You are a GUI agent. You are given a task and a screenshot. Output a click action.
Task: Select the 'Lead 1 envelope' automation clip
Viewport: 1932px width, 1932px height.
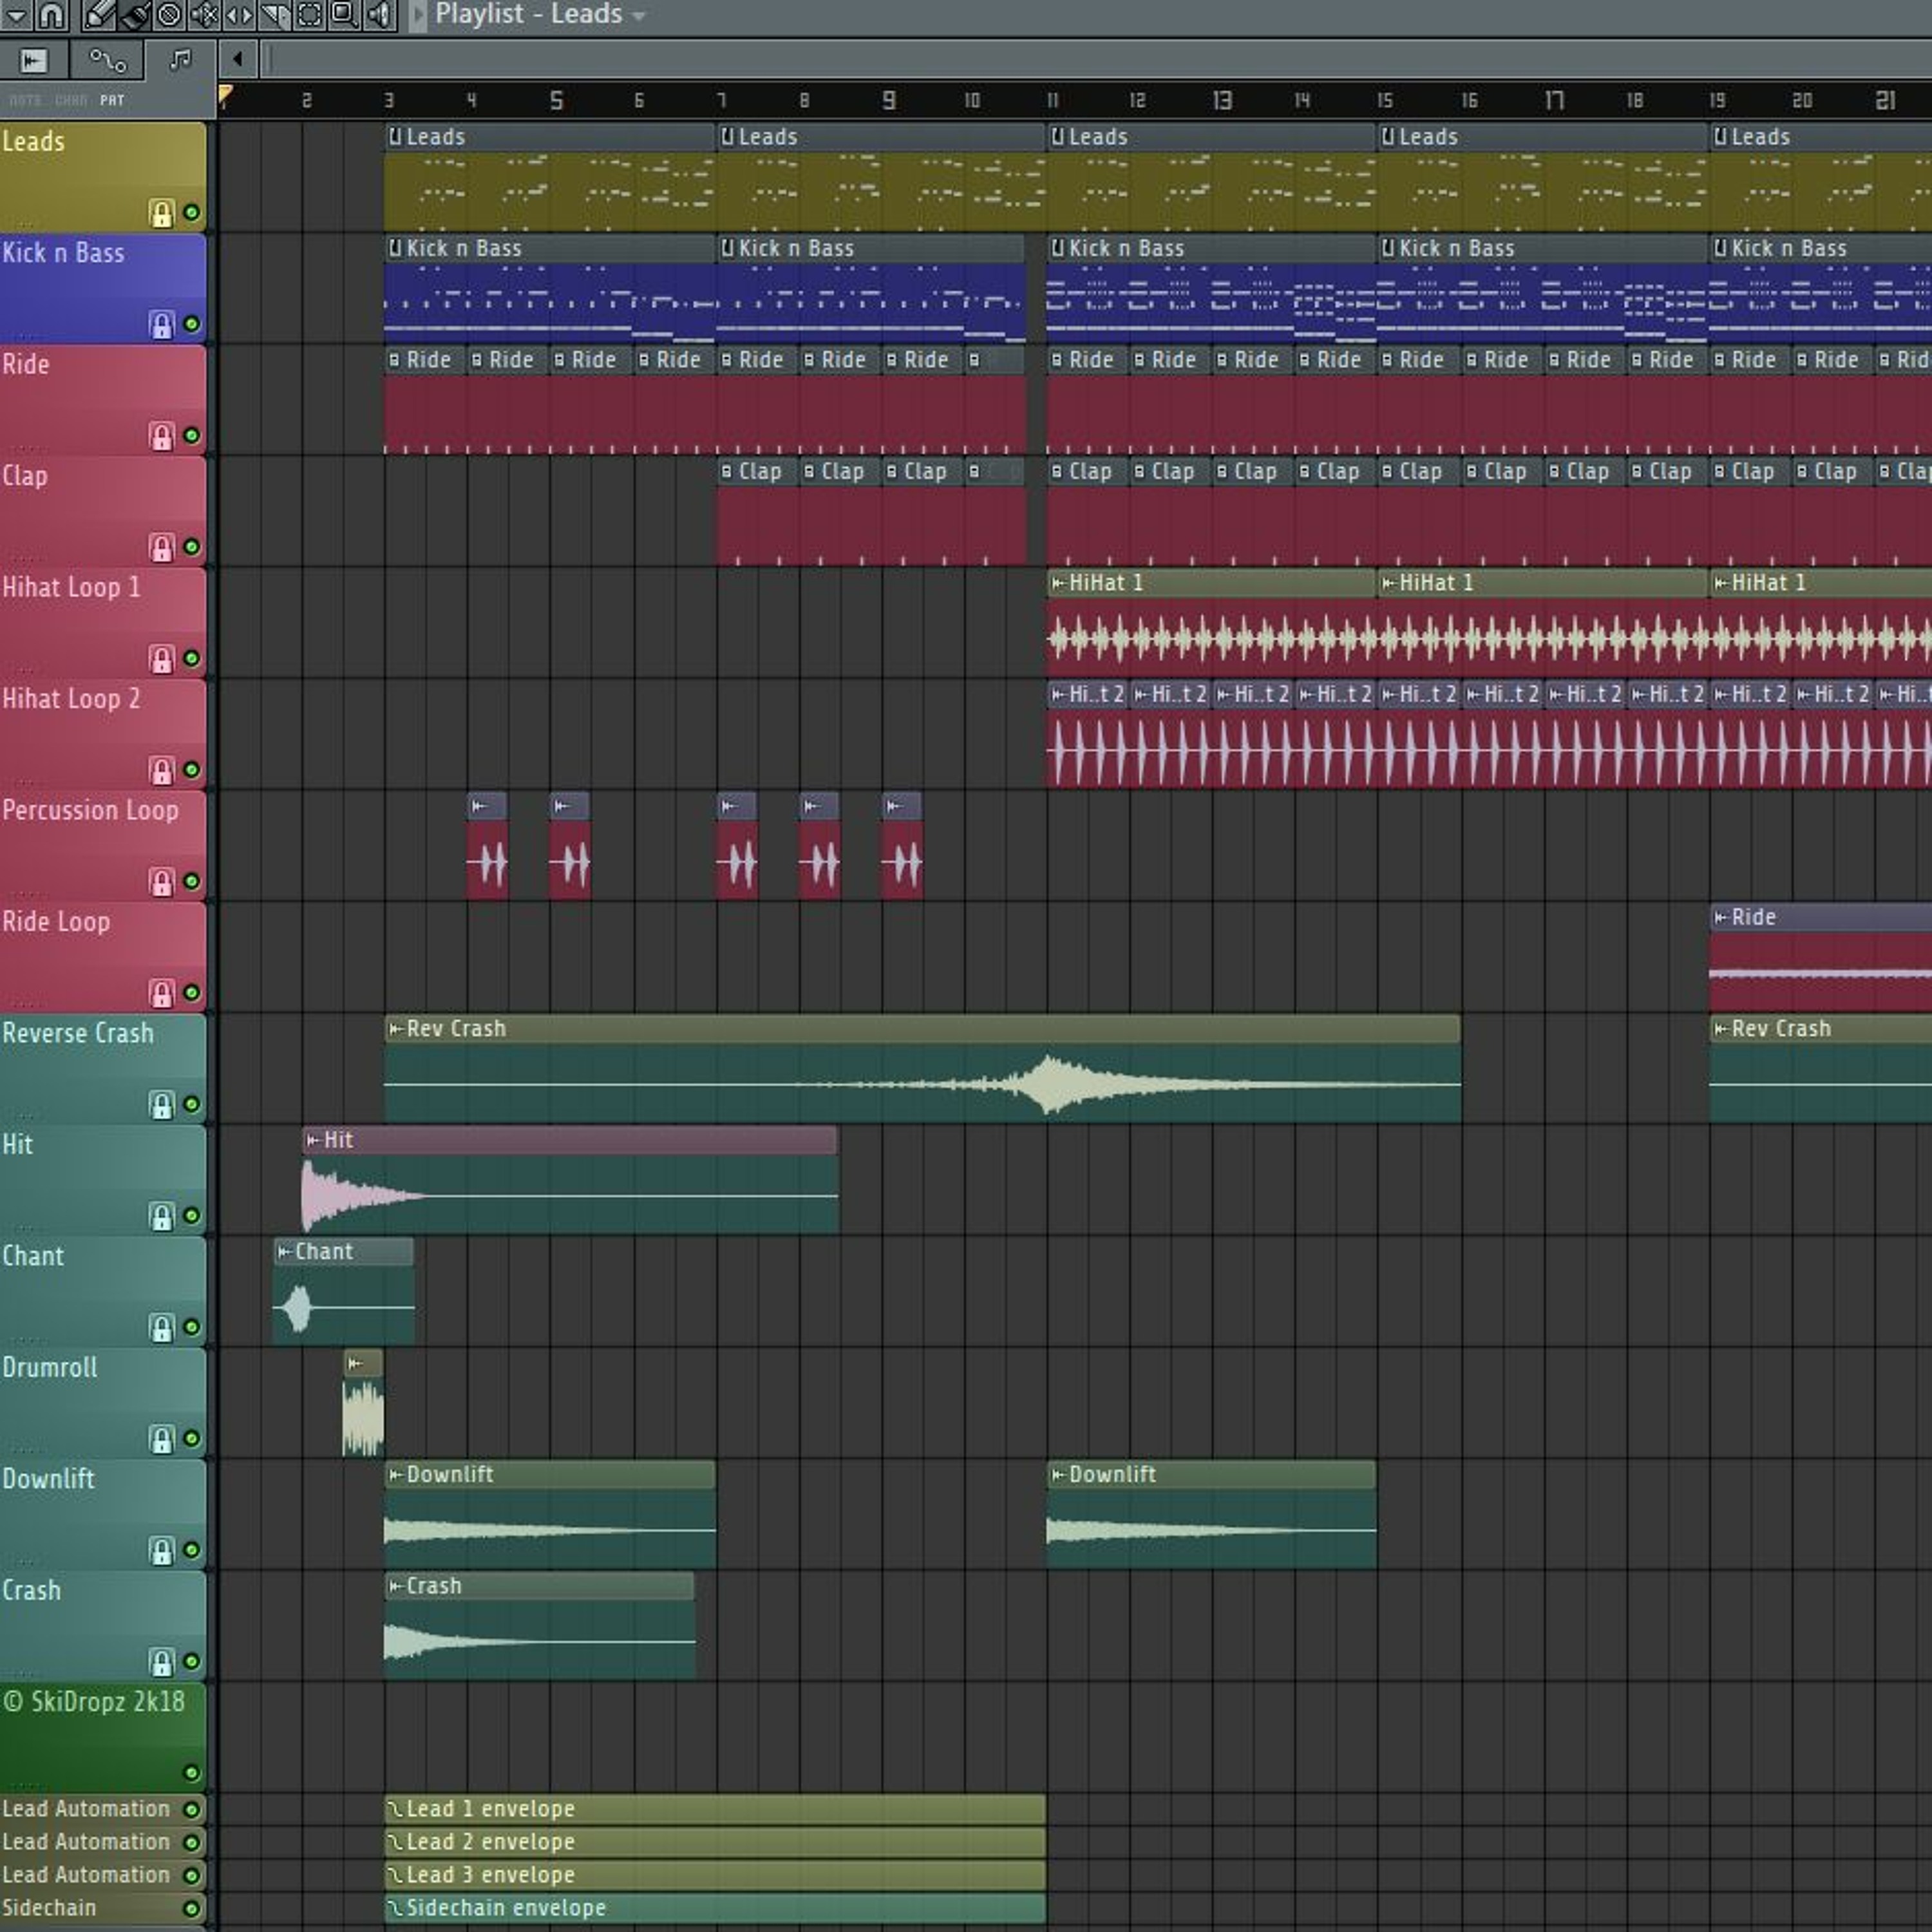coord(715,1809)
